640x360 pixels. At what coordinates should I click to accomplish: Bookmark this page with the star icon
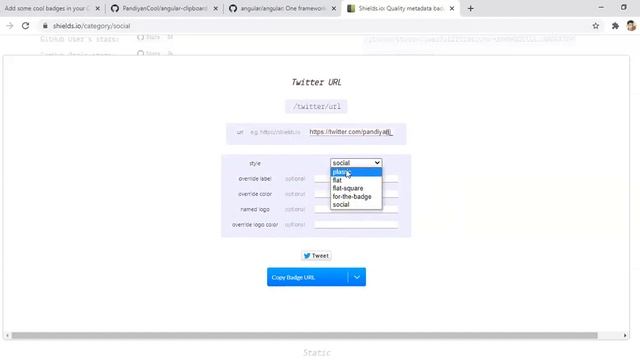point(596,26)
